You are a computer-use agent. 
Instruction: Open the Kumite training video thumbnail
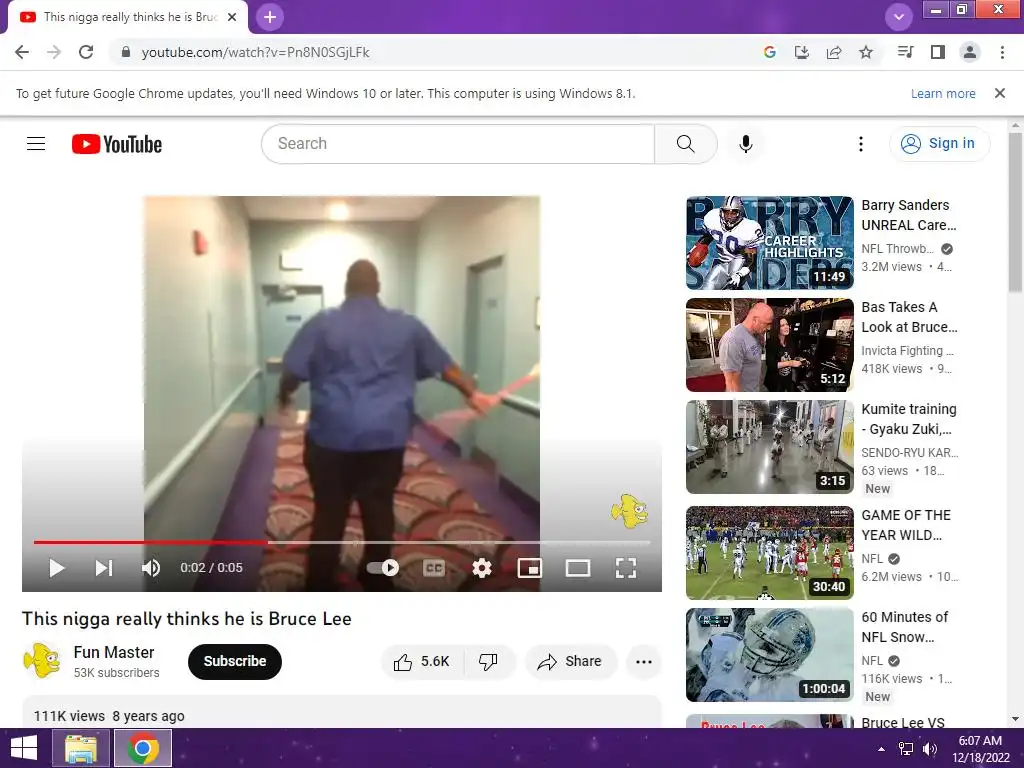(770, 447)
